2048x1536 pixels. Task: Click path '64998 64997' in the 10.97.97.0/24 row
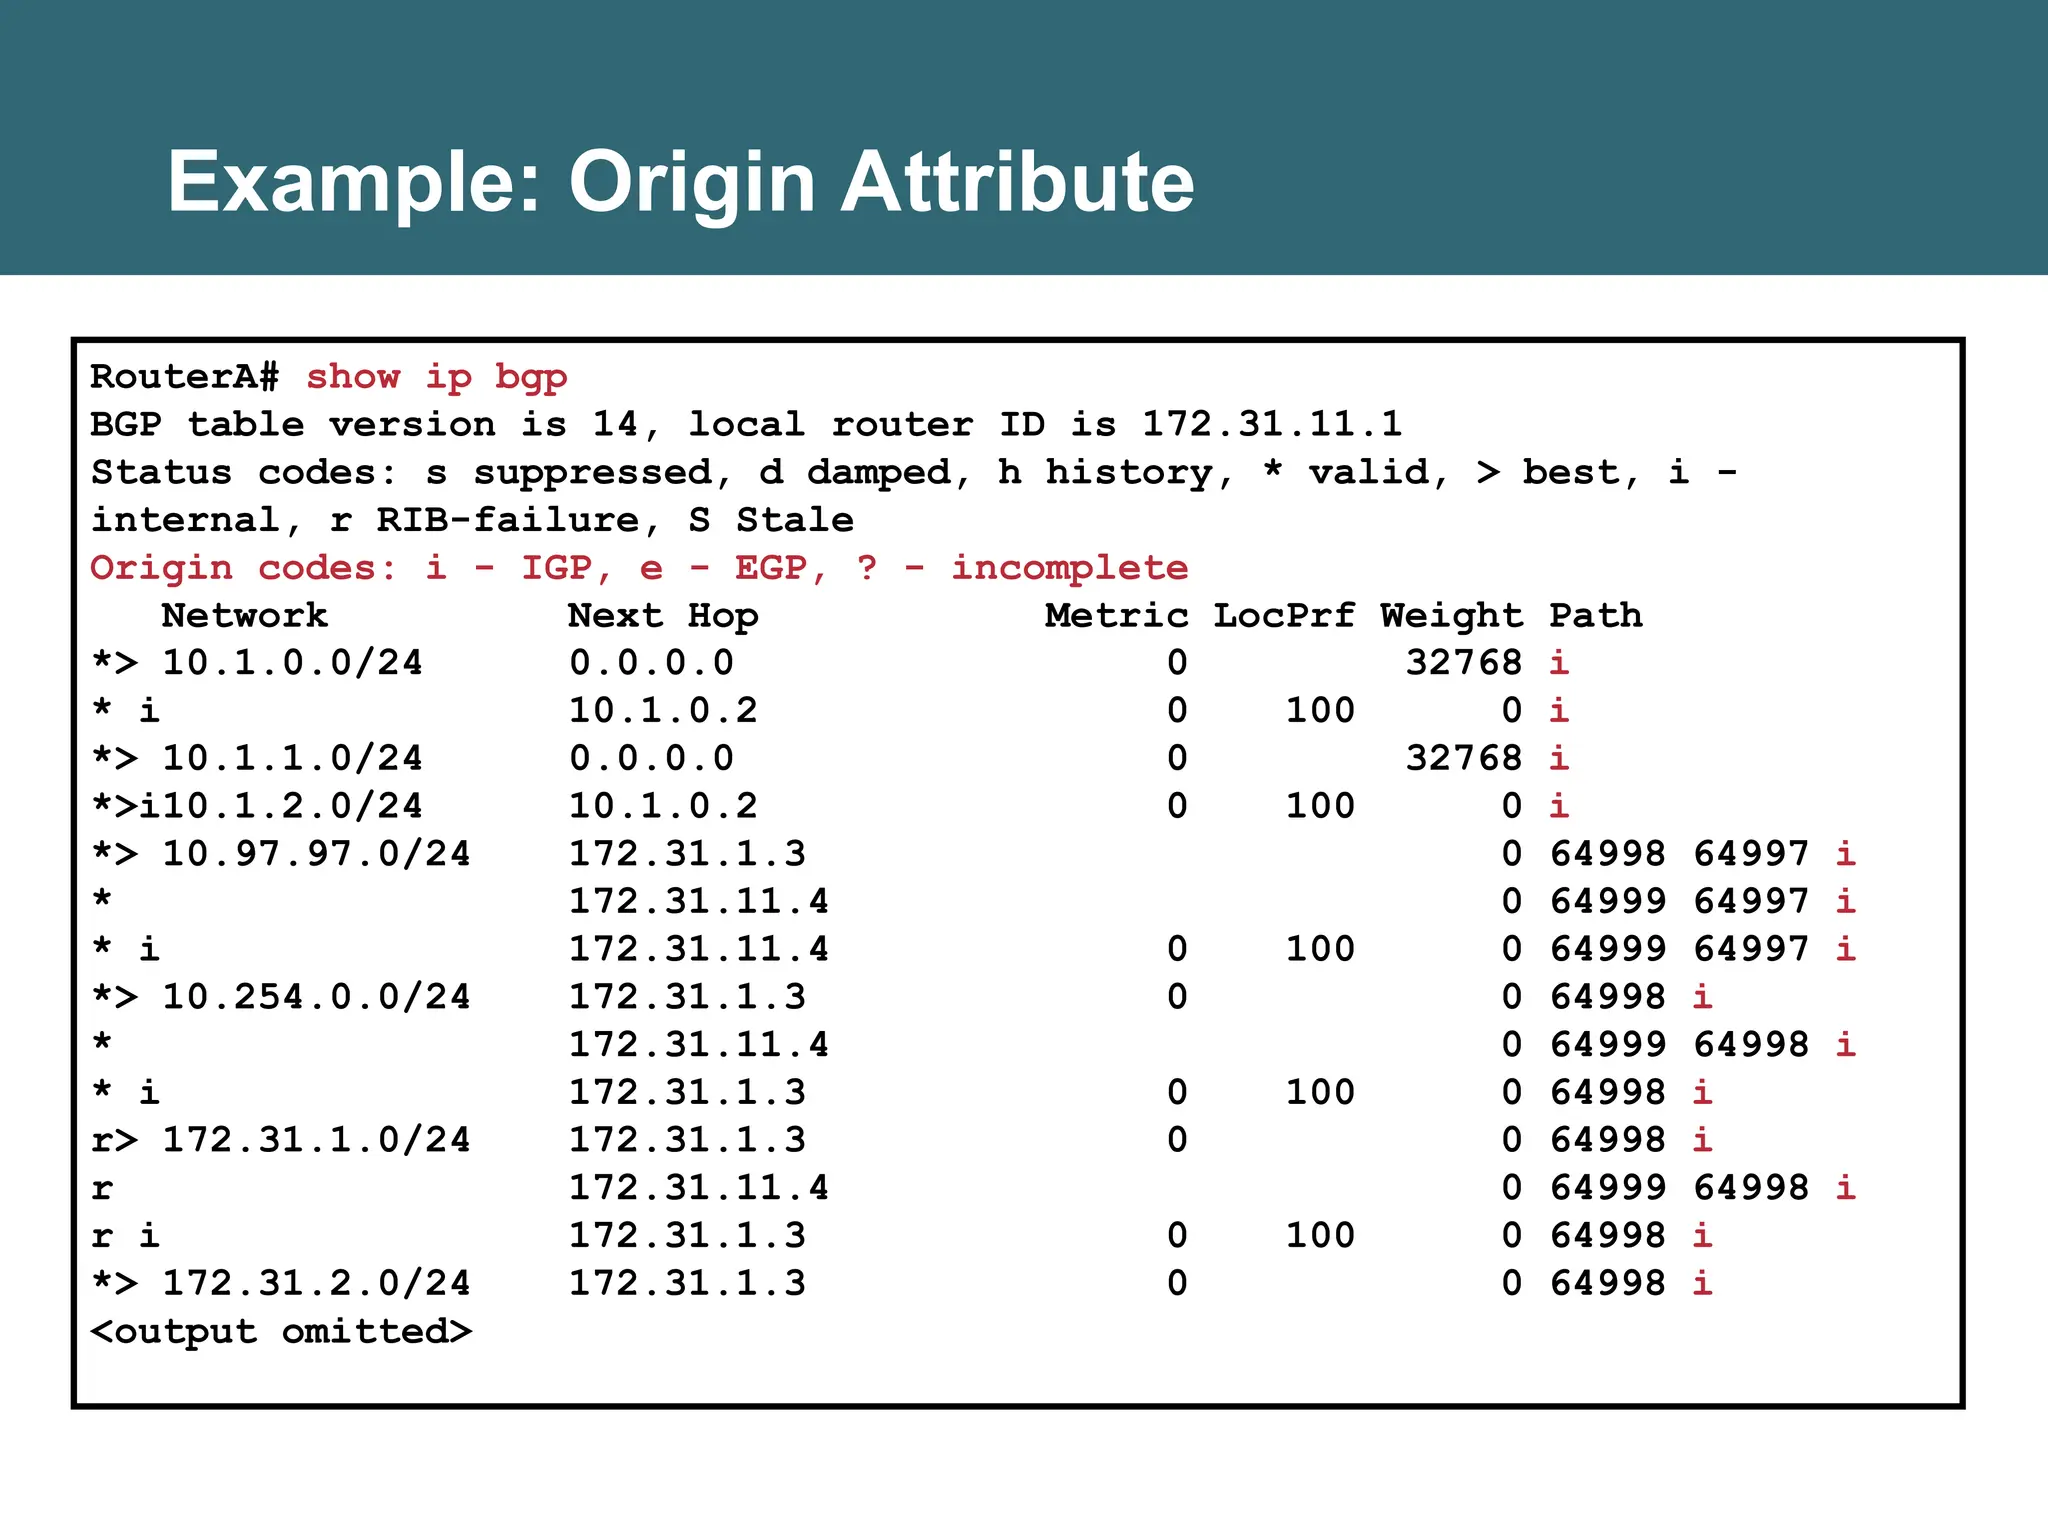(x=1679, y=855)
